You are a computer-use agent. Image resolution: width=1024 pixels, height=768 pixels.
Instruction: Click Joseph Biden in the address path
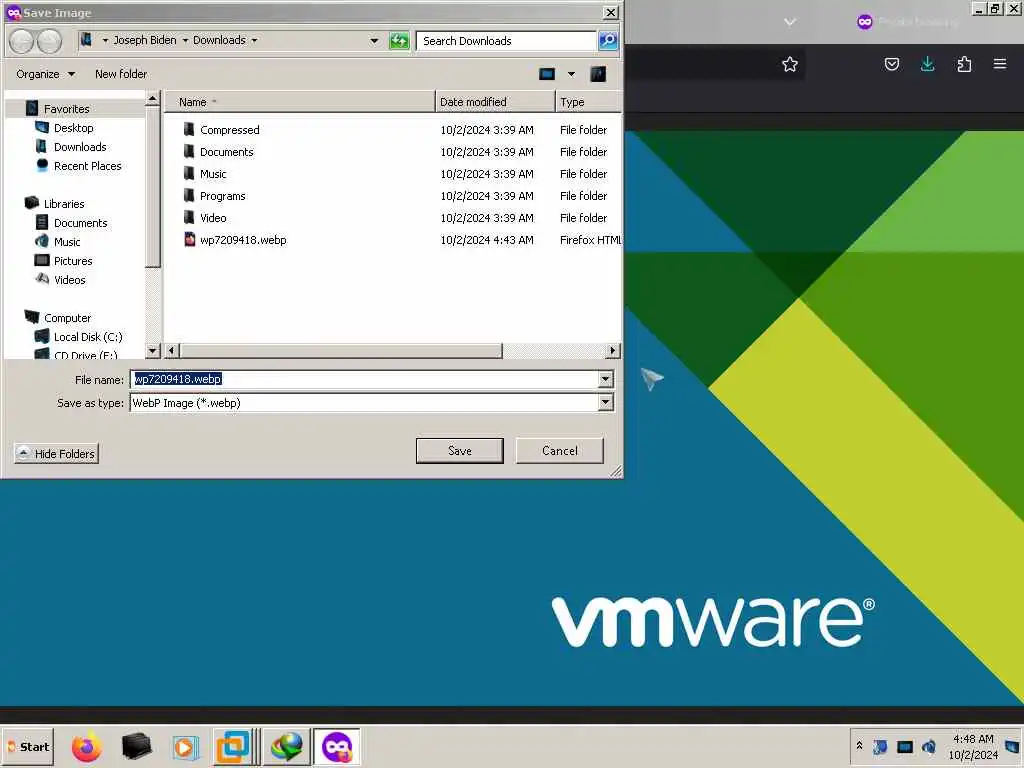[144, 40]
